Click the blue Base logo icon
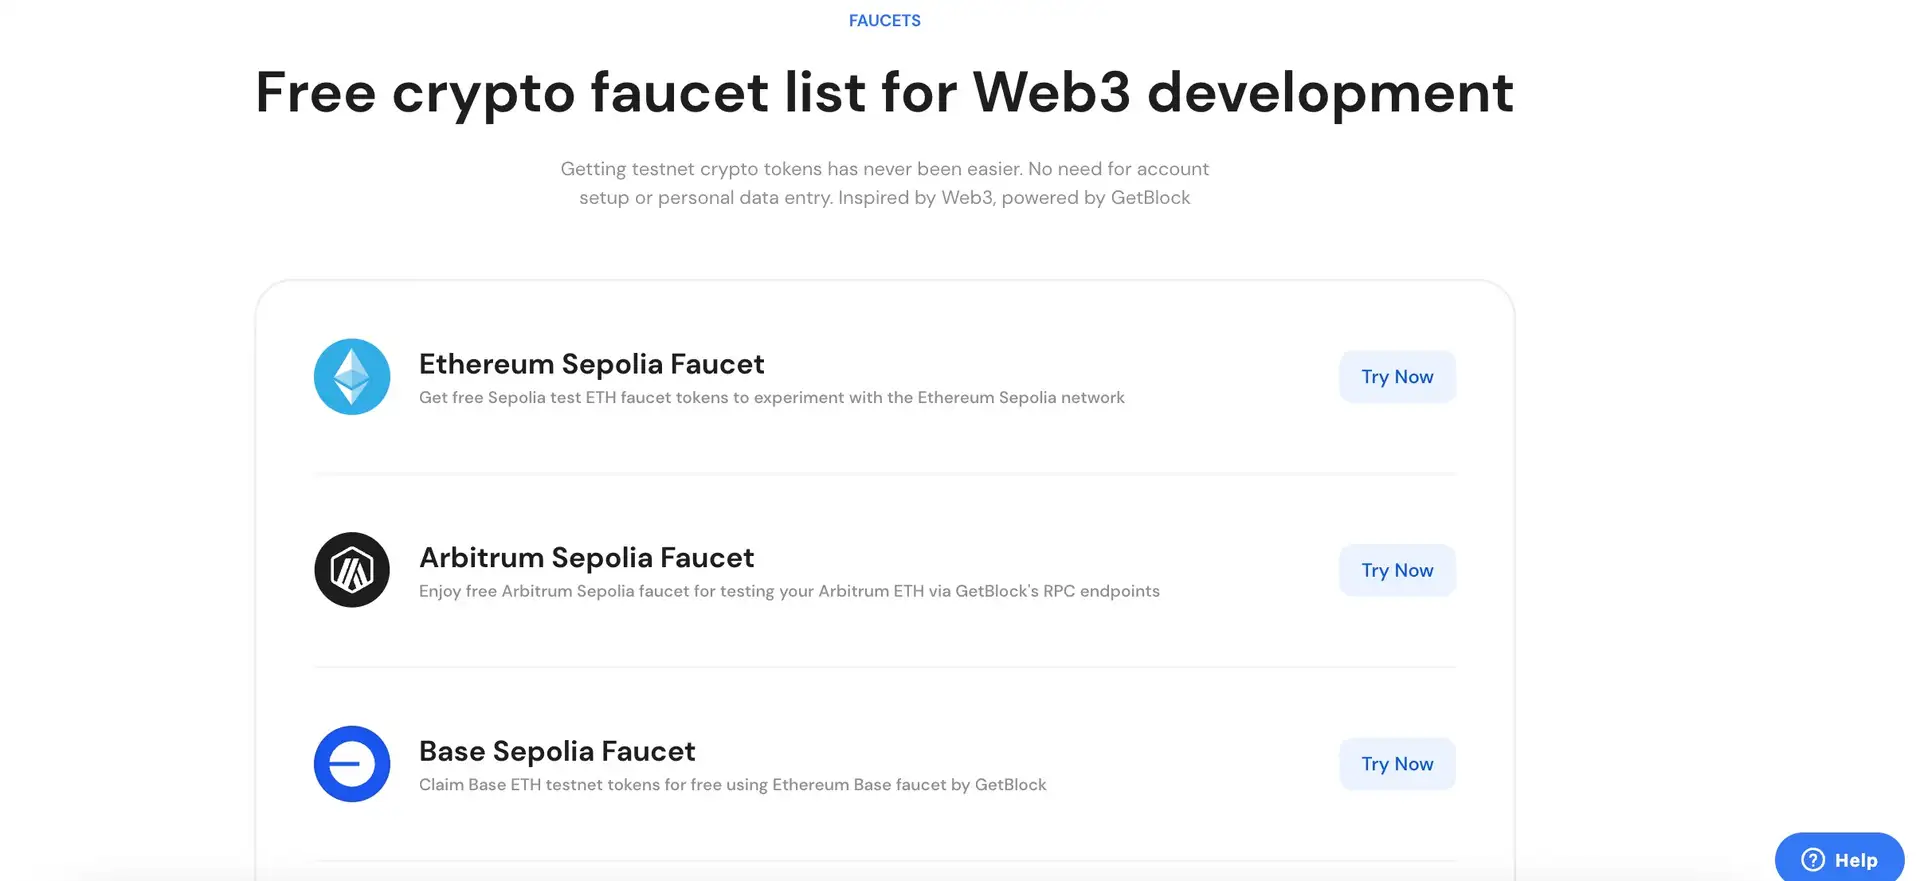This screenshot has height=881, width=1920. click(x=352, y=764)
